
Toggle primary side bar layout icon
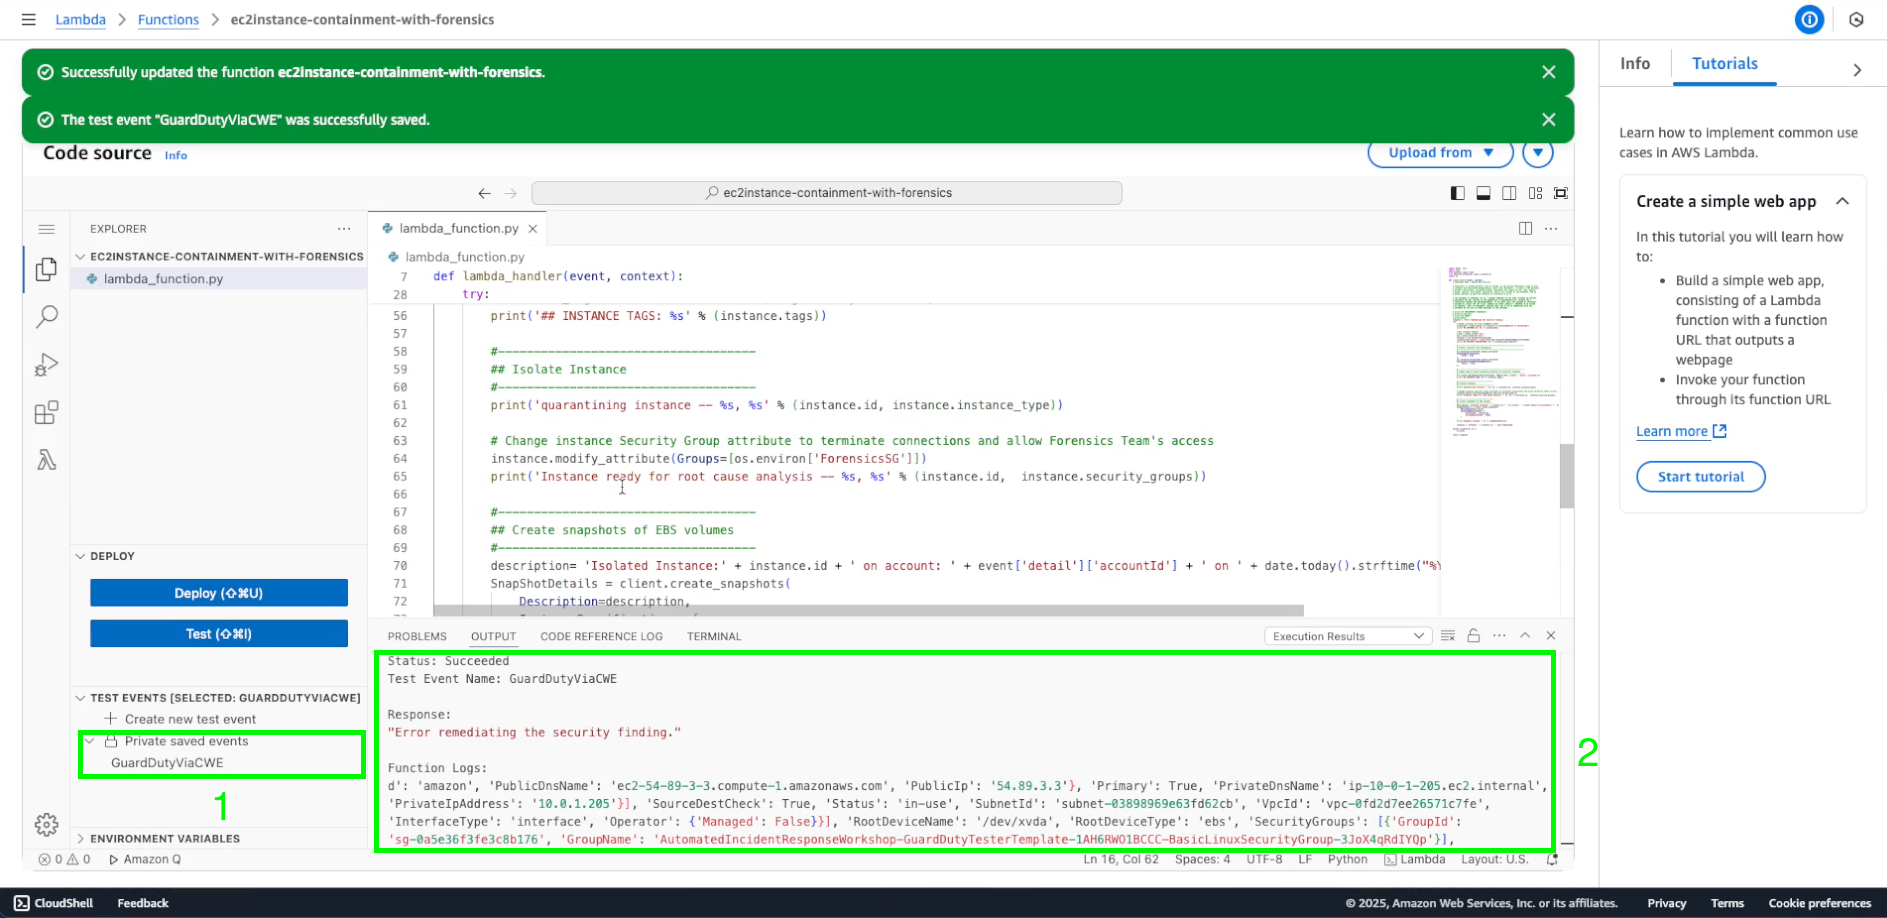pos(1458,193)
